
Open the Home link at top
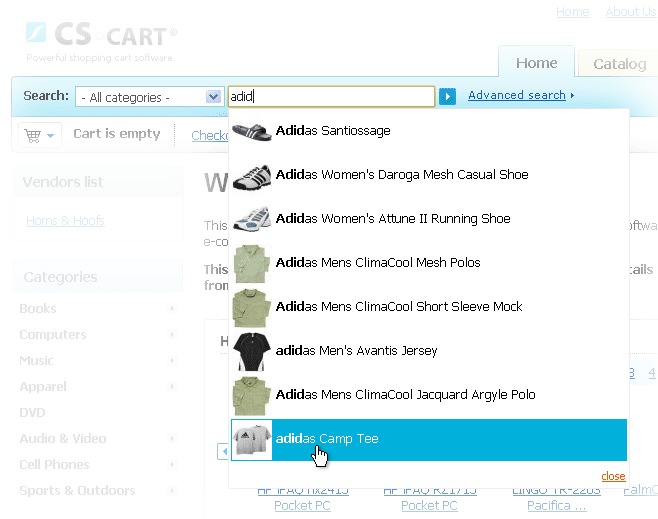coord(572,12)
